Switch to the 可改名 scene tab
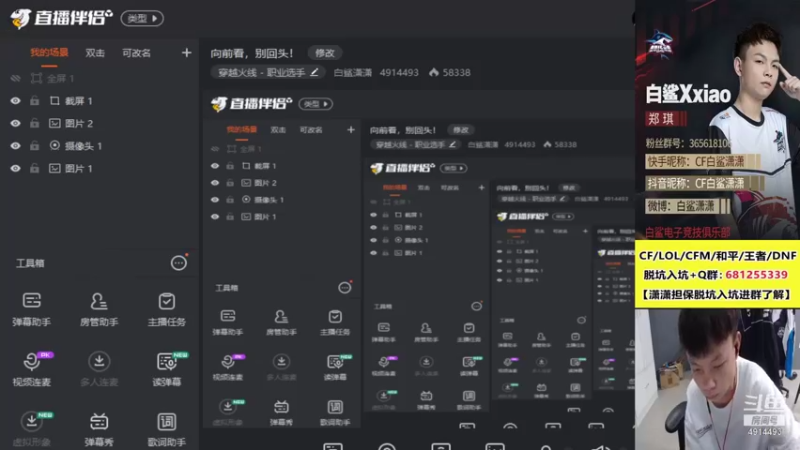Viewport: 800px width, 450px height. click(136, 53)
